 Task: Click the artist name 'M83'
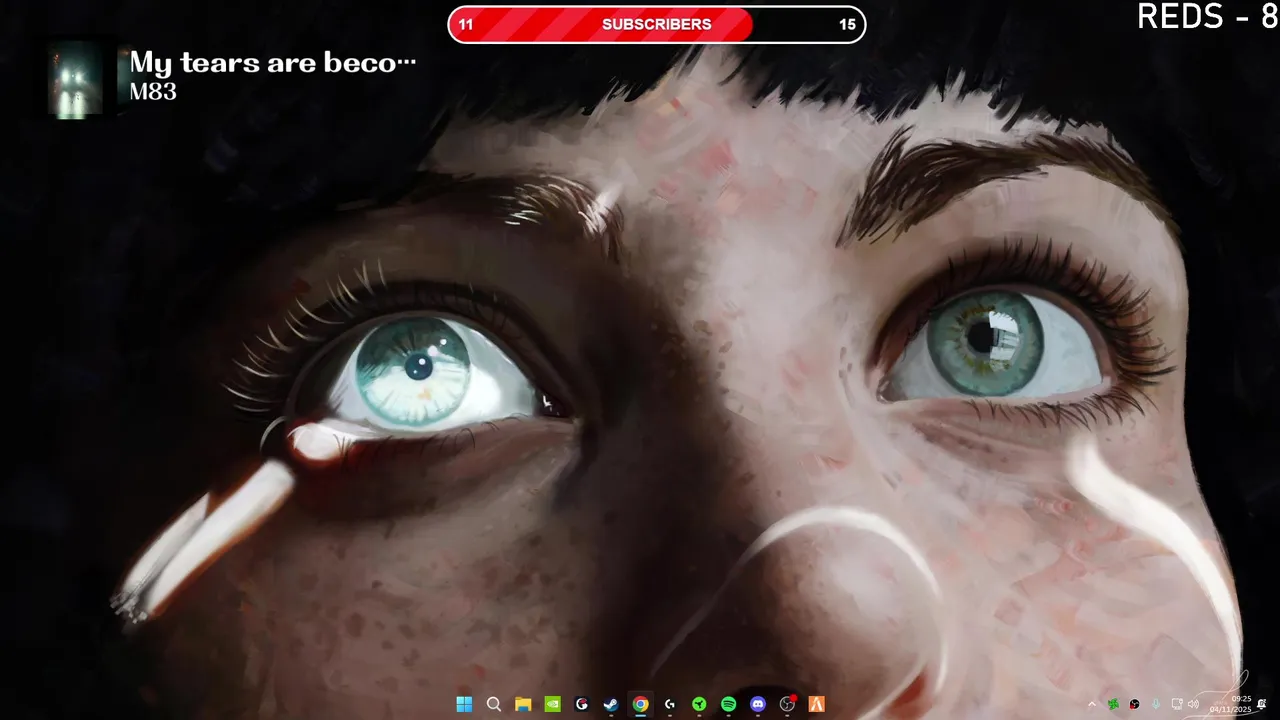153,92
